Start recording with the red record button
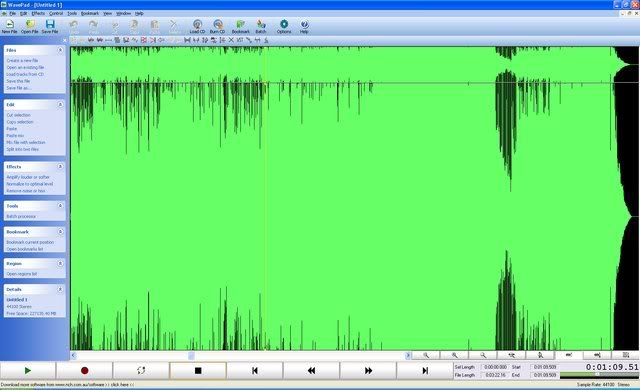 (x=84, y=370)
